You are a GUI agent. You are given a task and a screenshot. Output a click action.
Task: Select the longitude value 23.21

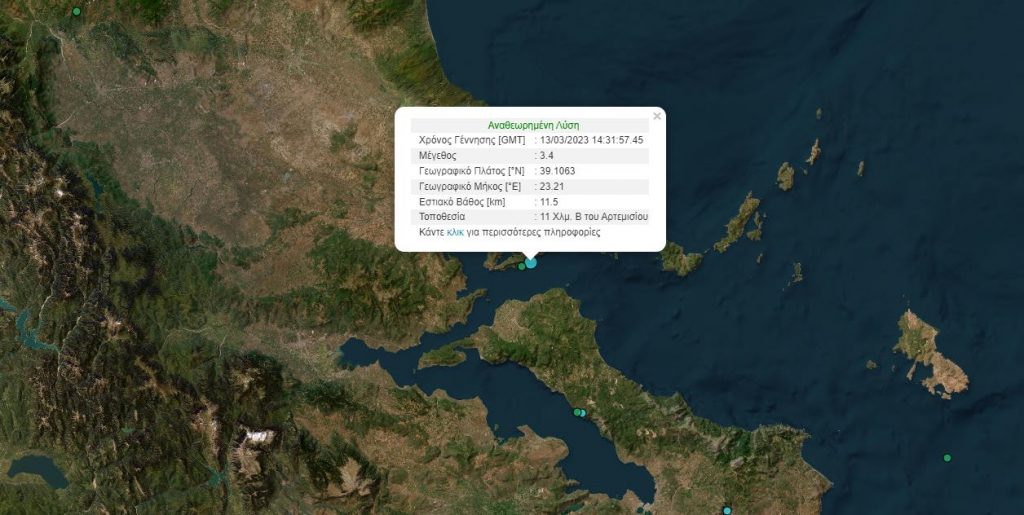click(x=551, y=186)
